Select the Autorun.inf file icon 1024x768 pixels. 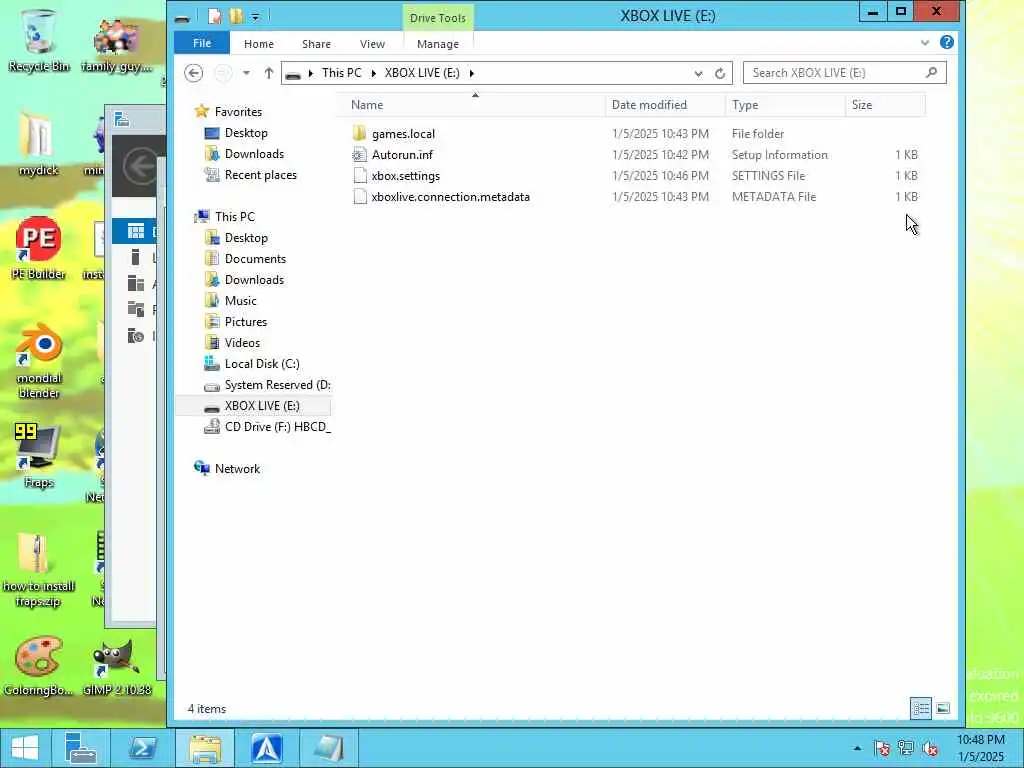pos(359,155)
